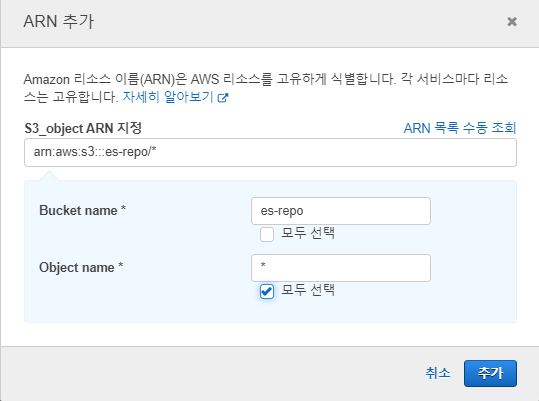Open the 자세히 알아보기 link
539x401 pixels.
click(x=168, y=97)
